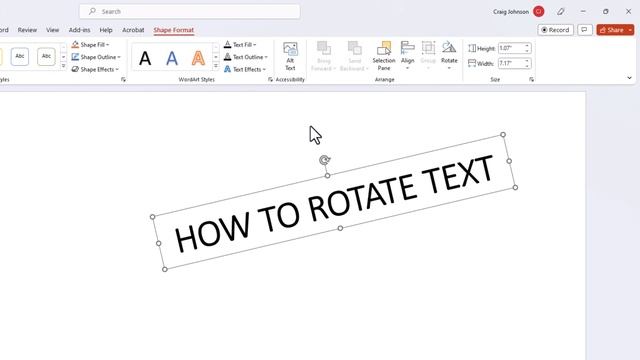Open the Shape Outline options
This screenshot has height=360, width=640.
pos(96,57)
